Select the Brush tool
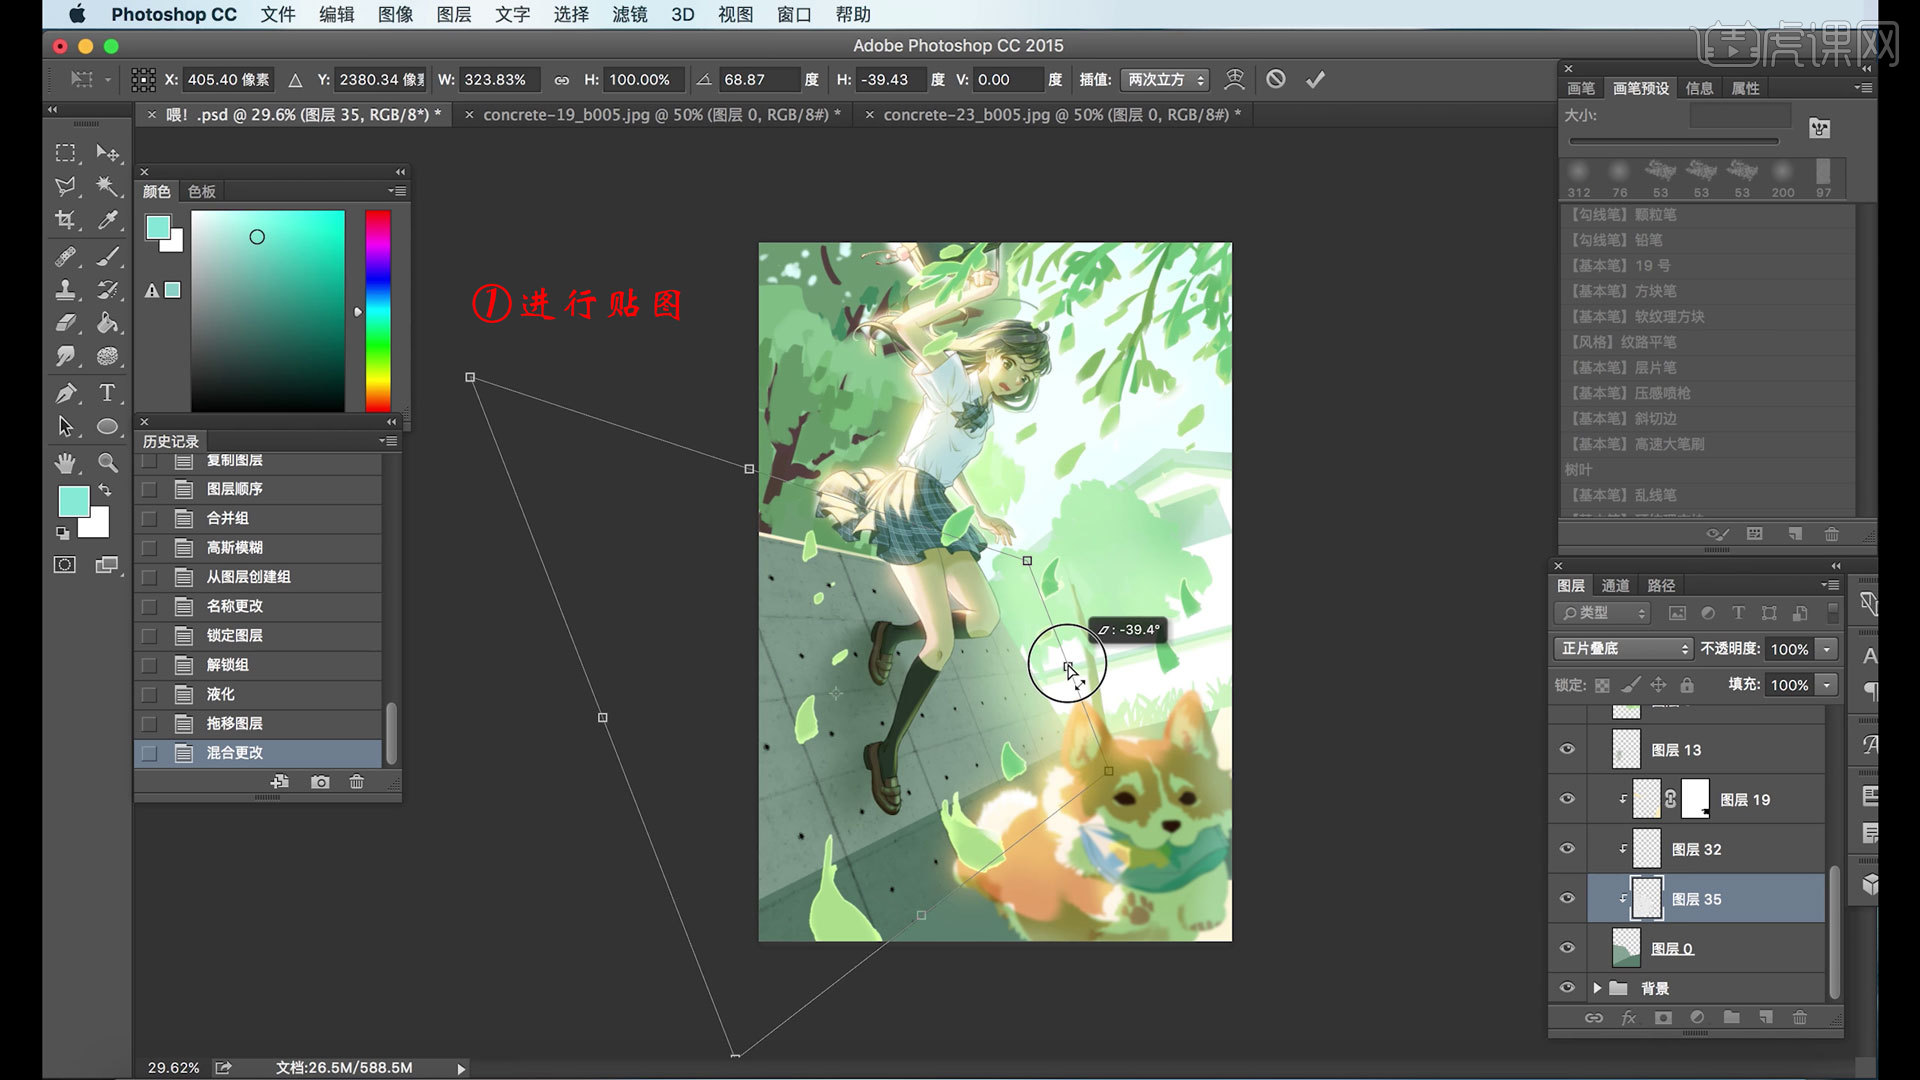 [x=107, y=257]
